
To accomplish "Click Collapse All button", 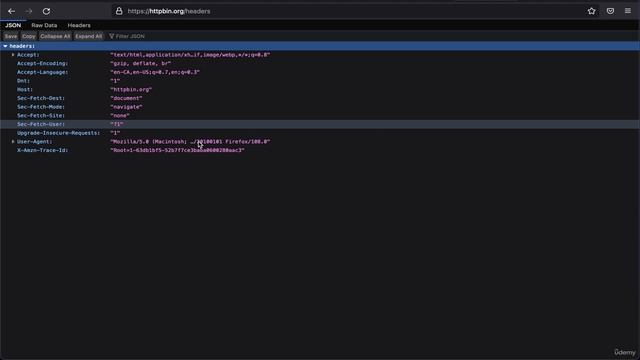I will point(55,36).
